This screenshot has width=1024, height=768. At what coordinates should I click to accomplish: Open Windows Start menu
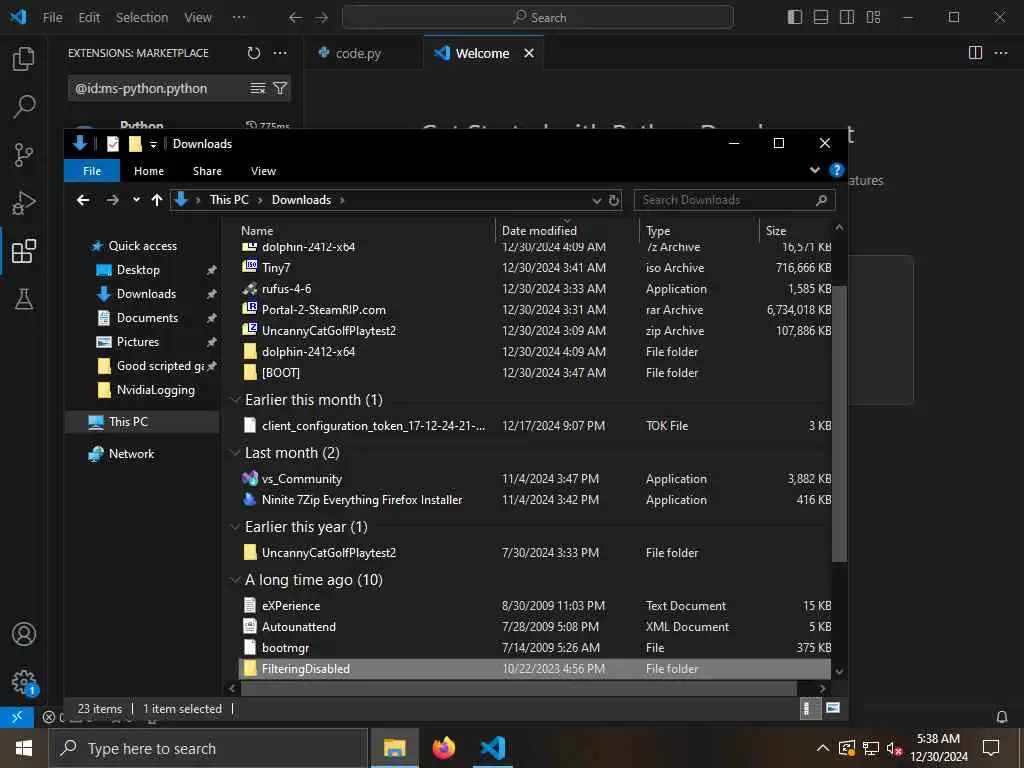click(x=24, y=748)
